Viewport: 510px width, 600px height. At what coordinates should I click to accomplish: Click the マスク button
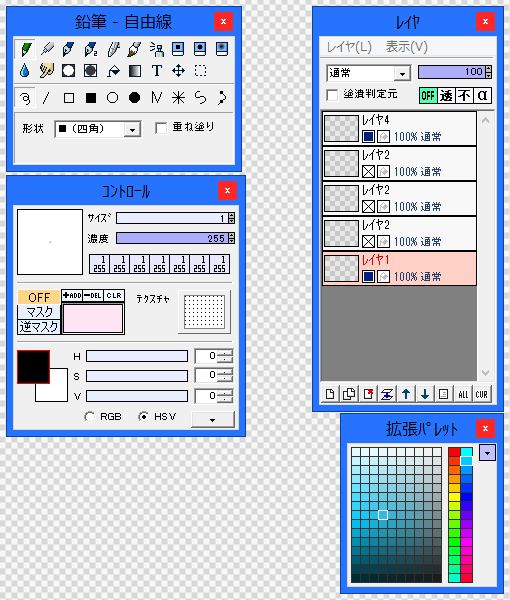point(39,312)
